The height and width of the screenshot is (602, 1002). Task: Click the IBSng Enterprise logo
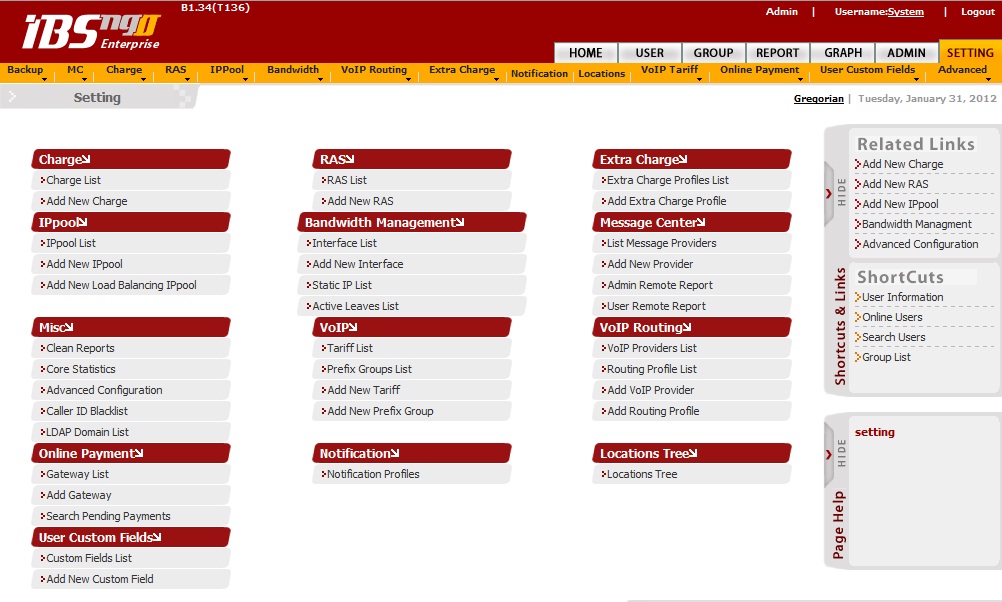(90, 32)
